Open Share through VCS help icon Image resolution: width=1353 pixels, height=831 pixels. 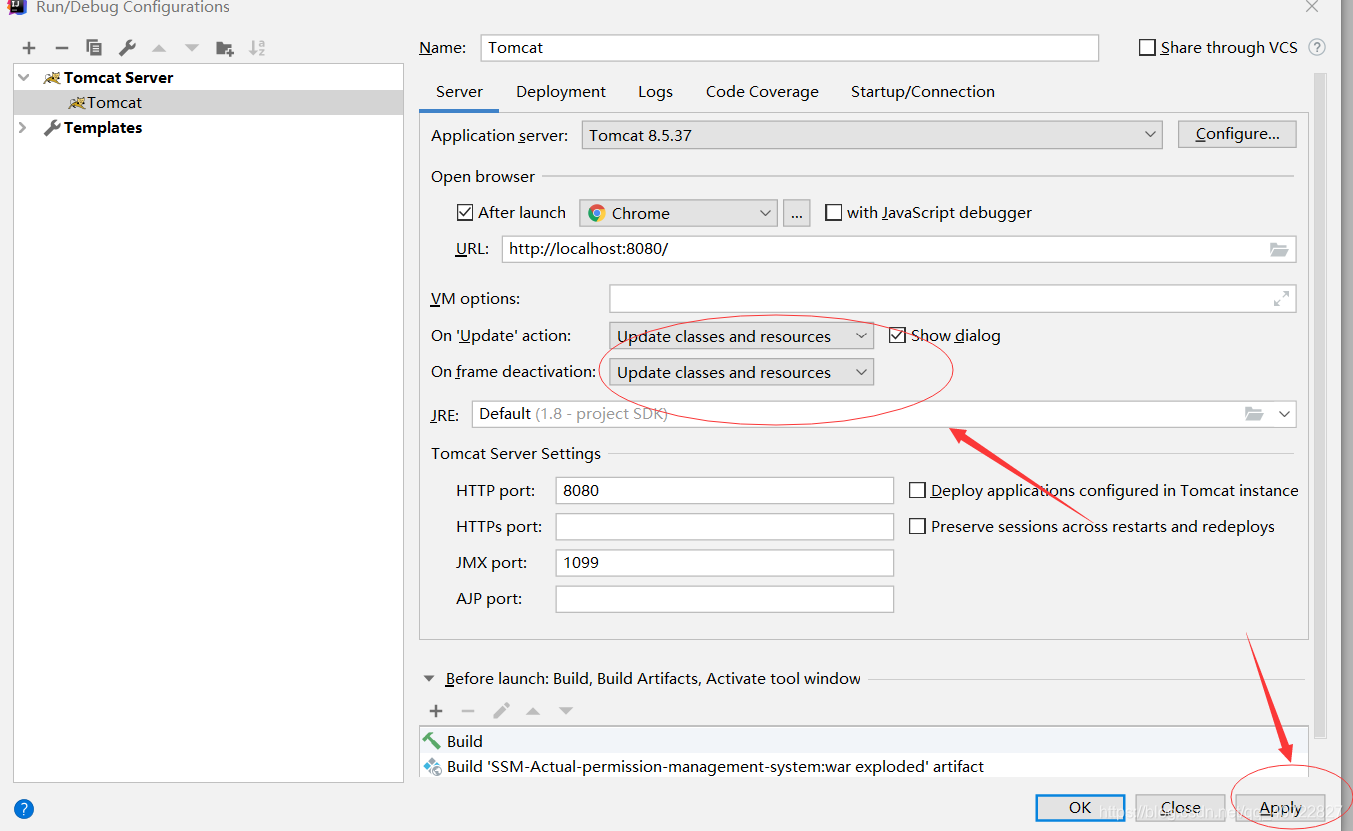coord(1317,47)
